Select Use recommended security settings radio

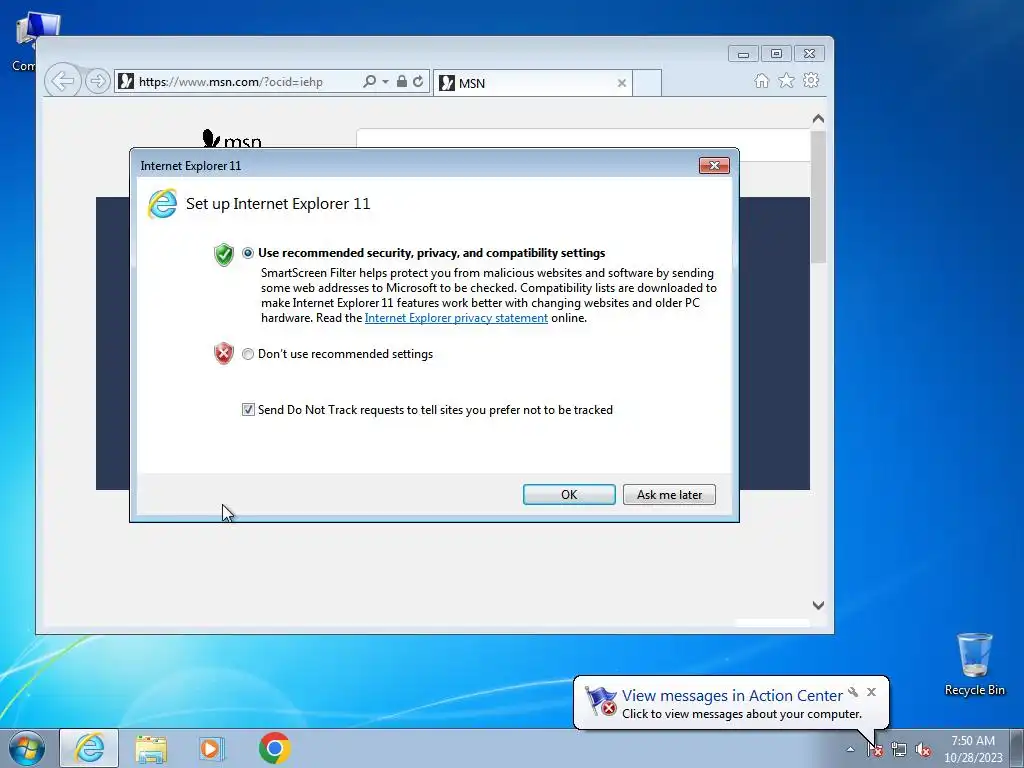click(248, 253)
